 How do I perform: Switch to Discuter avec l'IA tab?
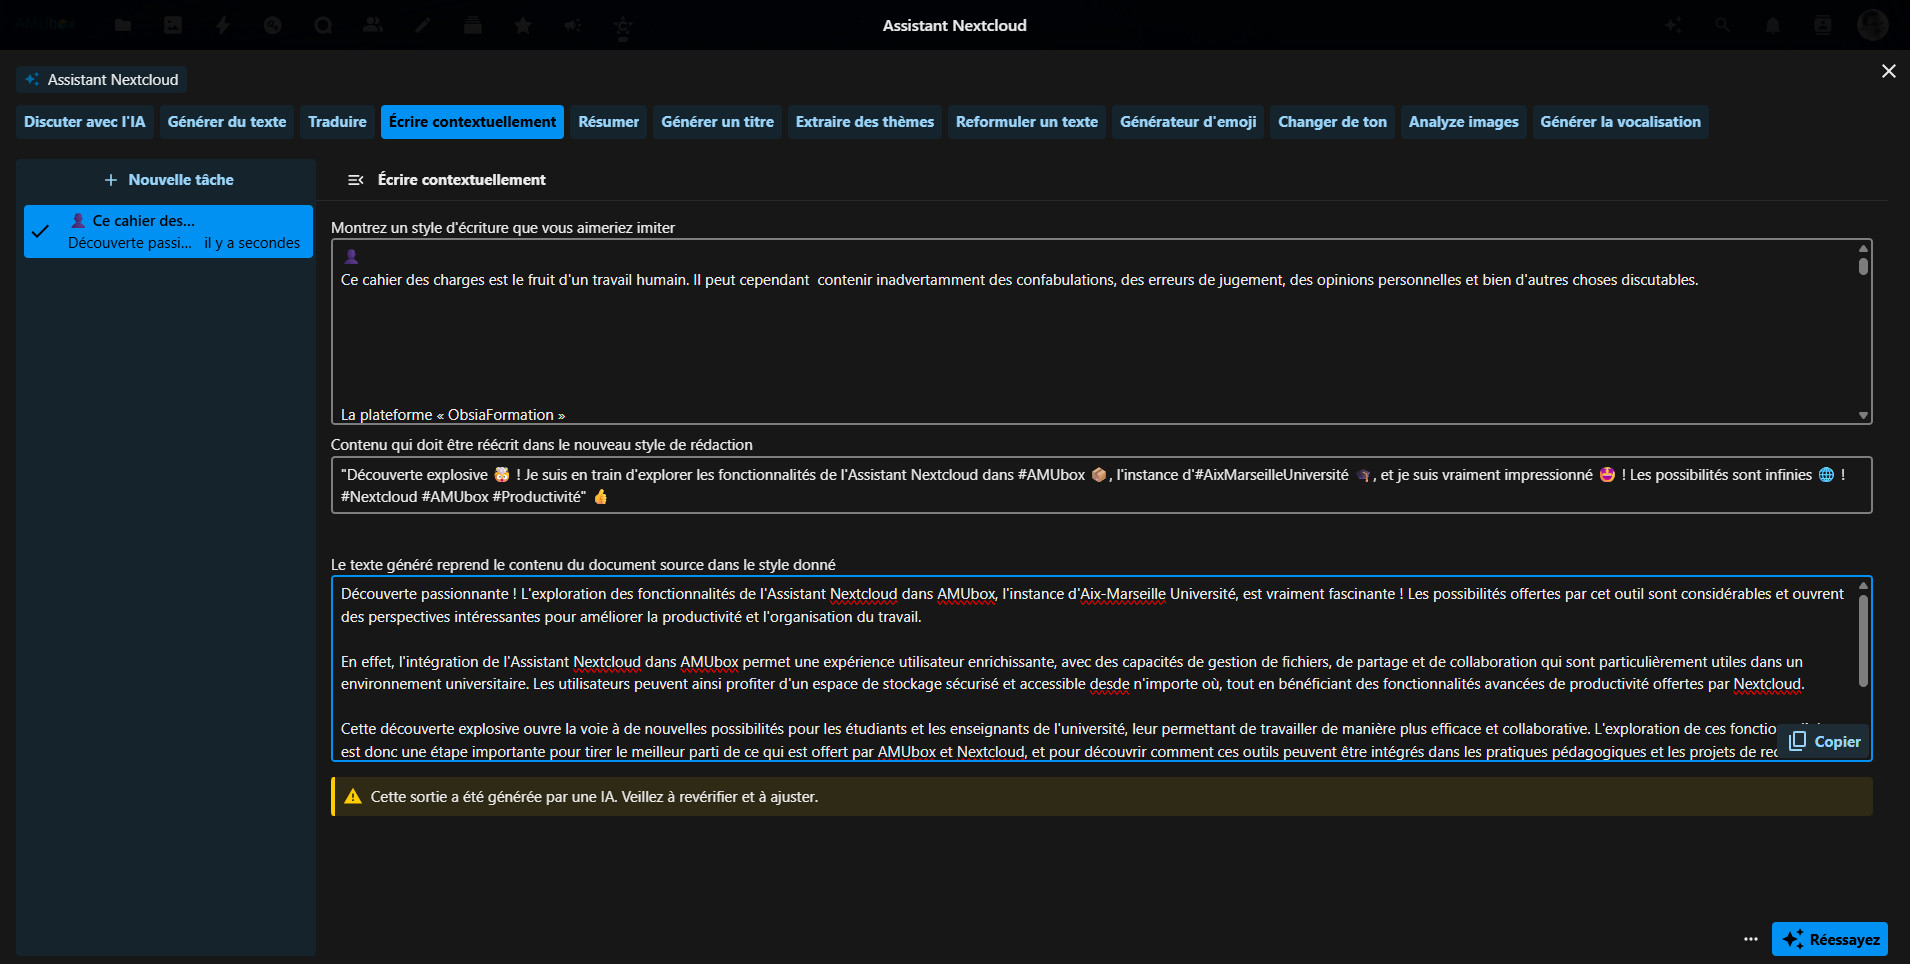point(84,122)
